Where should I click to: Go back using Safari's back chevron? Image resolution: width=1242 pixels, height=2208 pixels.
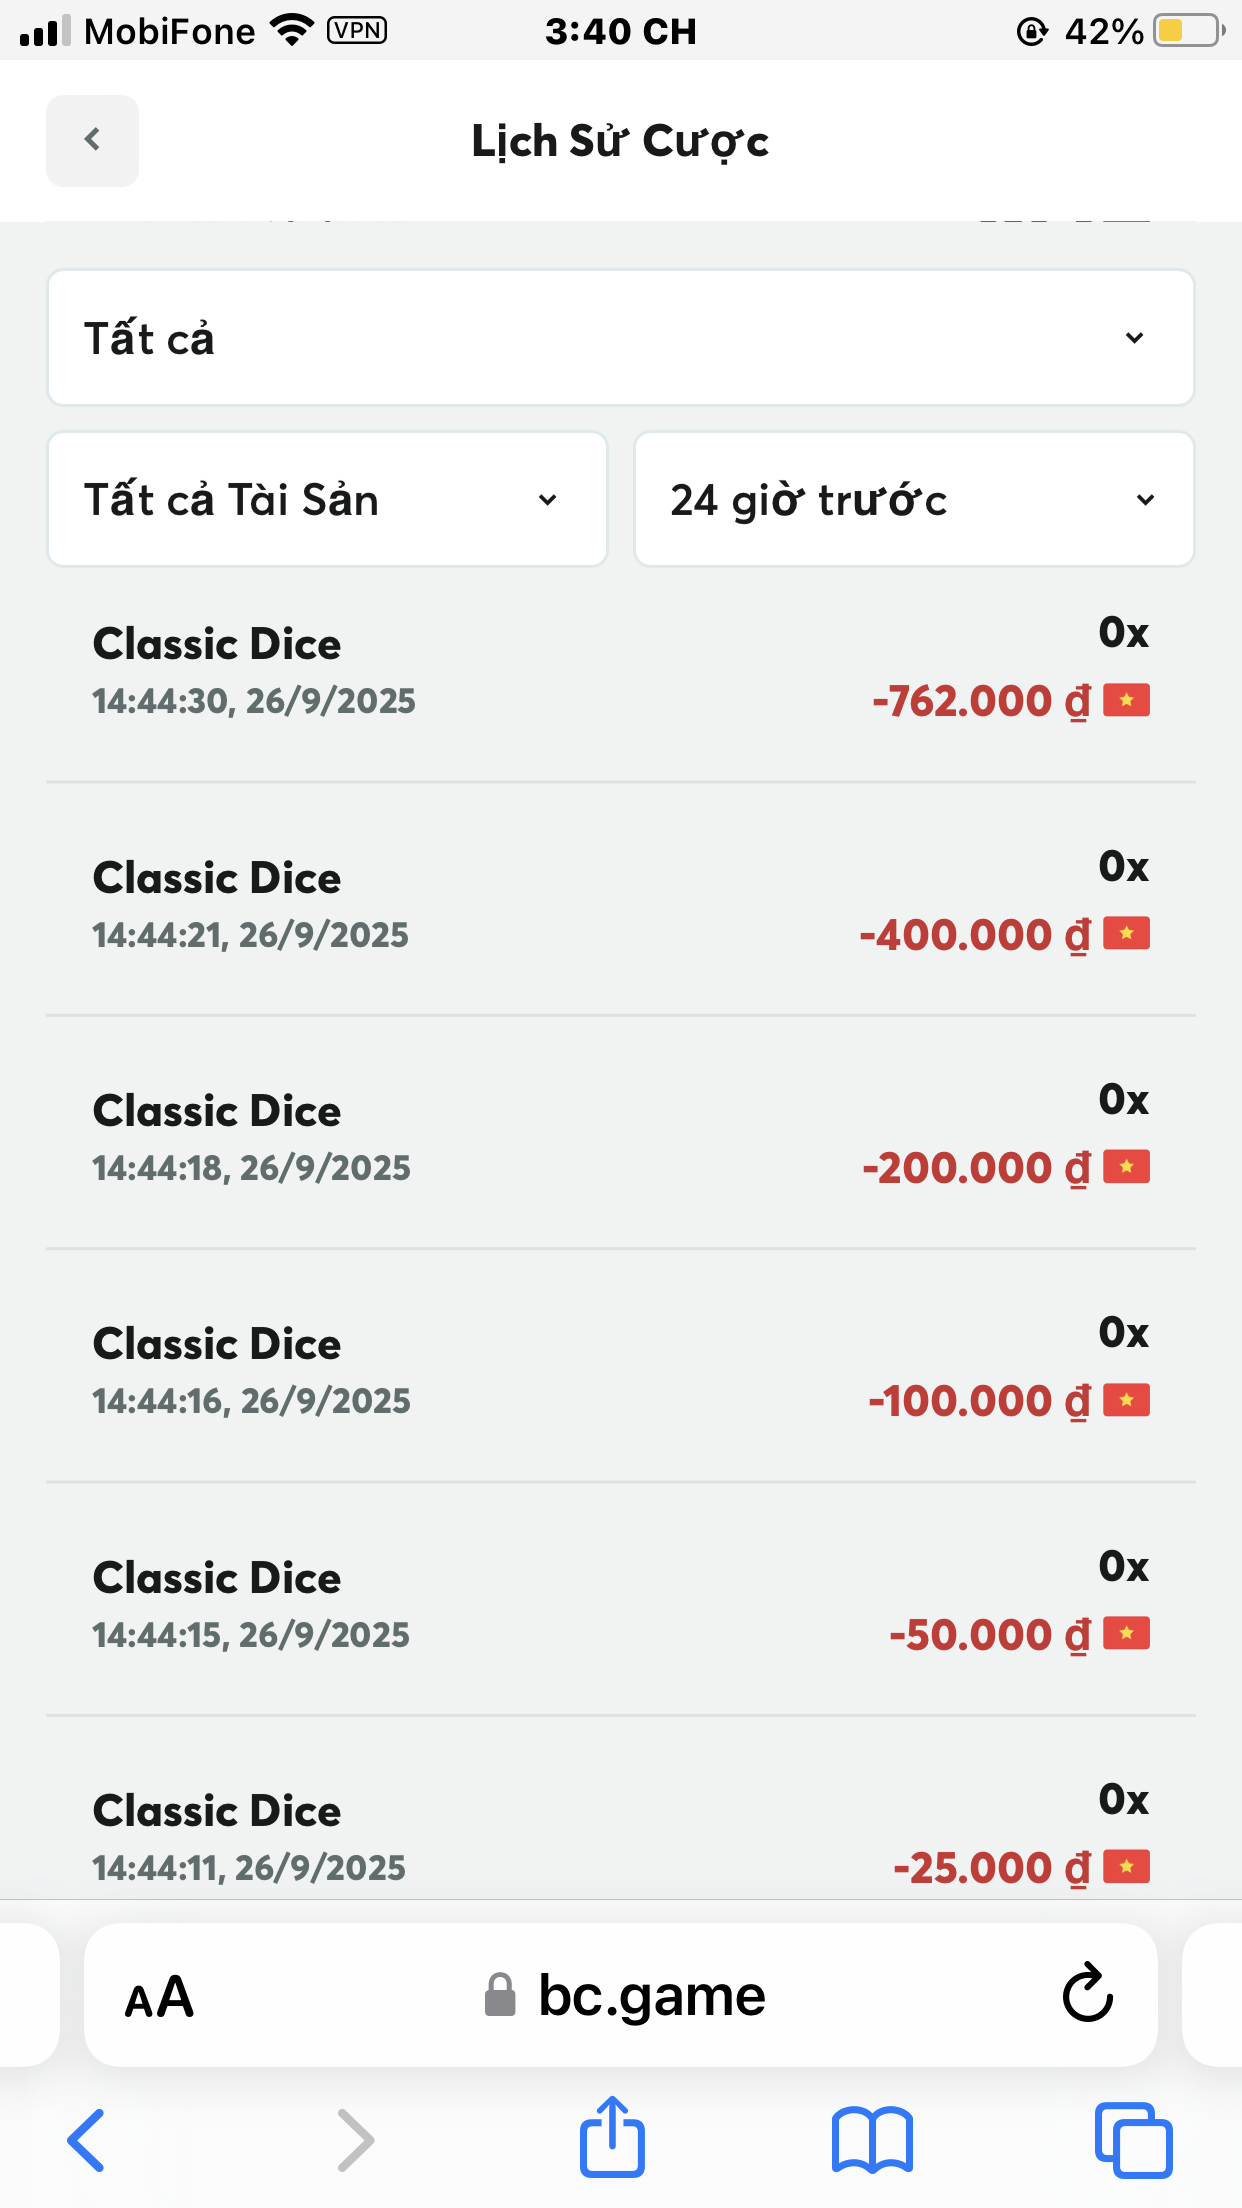[x=86, y=2140]
